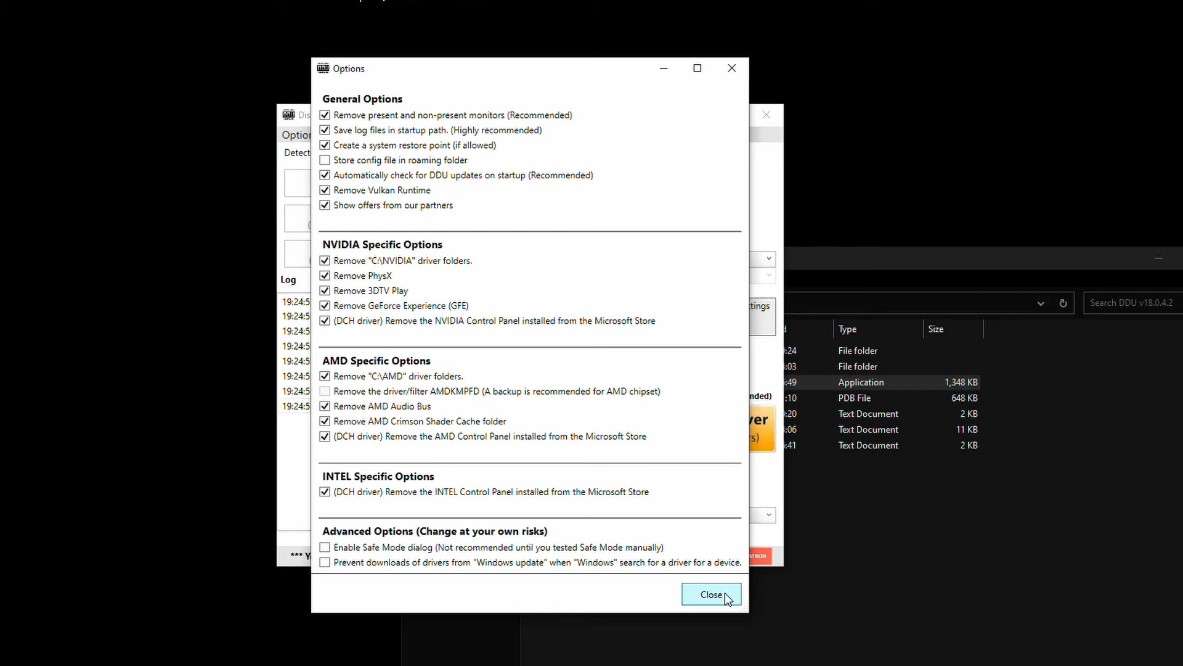Uncheck 'Show offers from our partners'
1183x666 pixels.
coord(325,205)
